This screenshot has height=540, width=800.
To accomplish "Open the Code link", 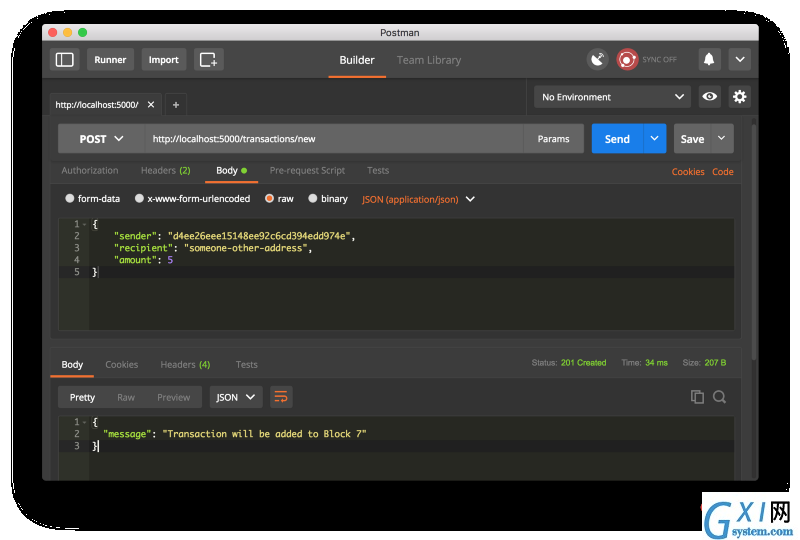I will click(x=723, y=171).
